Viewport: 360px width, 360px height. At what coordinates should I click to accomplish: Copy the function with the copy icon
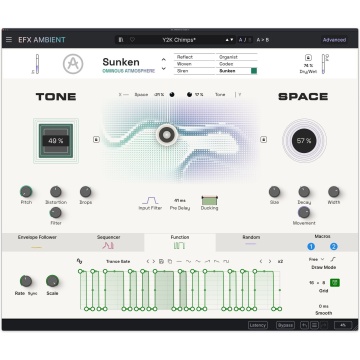coord(170,261)
